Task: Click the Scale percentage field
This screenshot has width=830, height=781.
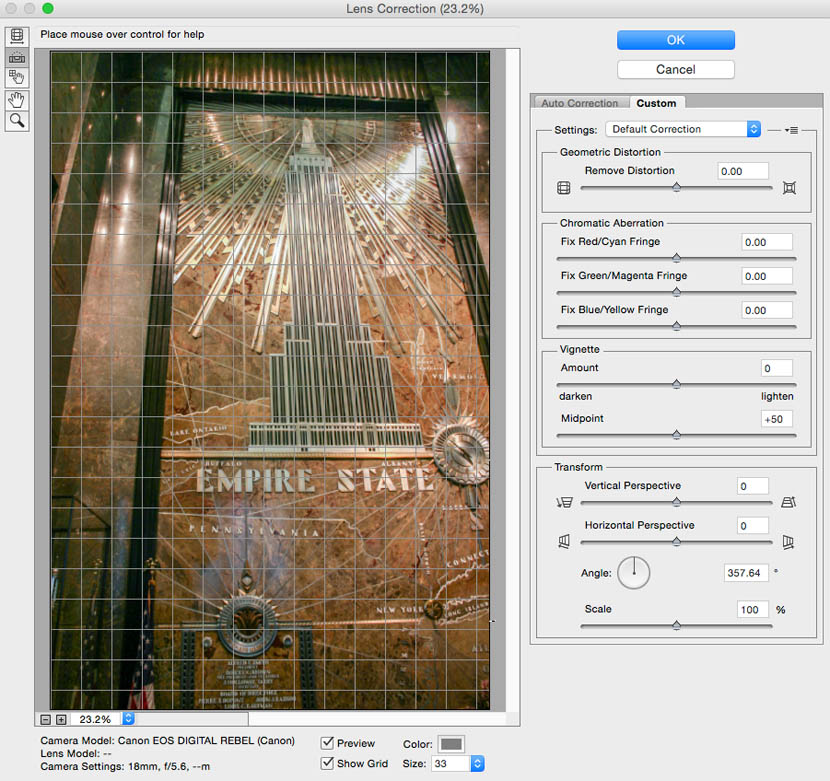Action: point(753,609)
